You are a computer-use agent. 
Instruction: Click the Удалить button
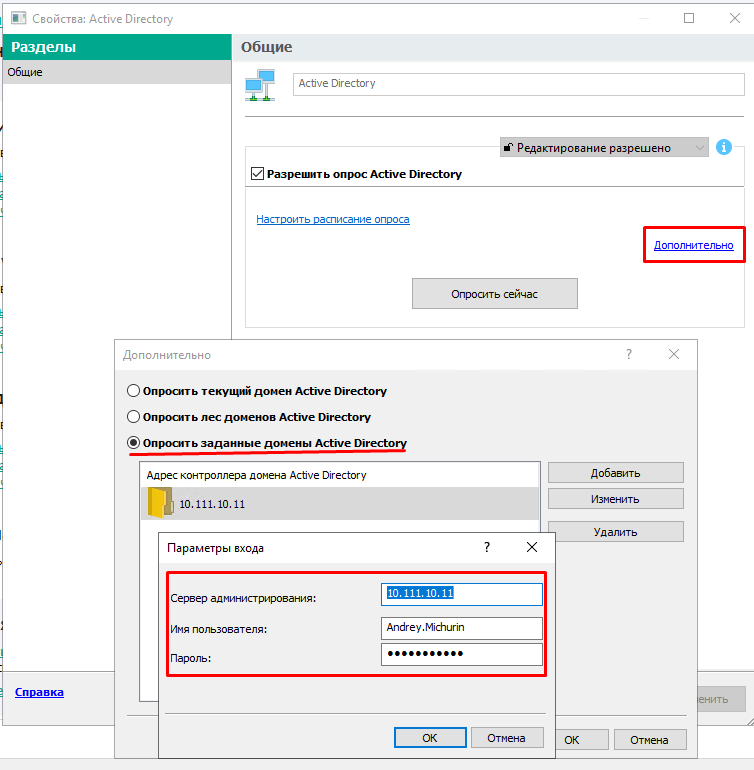point(615,532)
